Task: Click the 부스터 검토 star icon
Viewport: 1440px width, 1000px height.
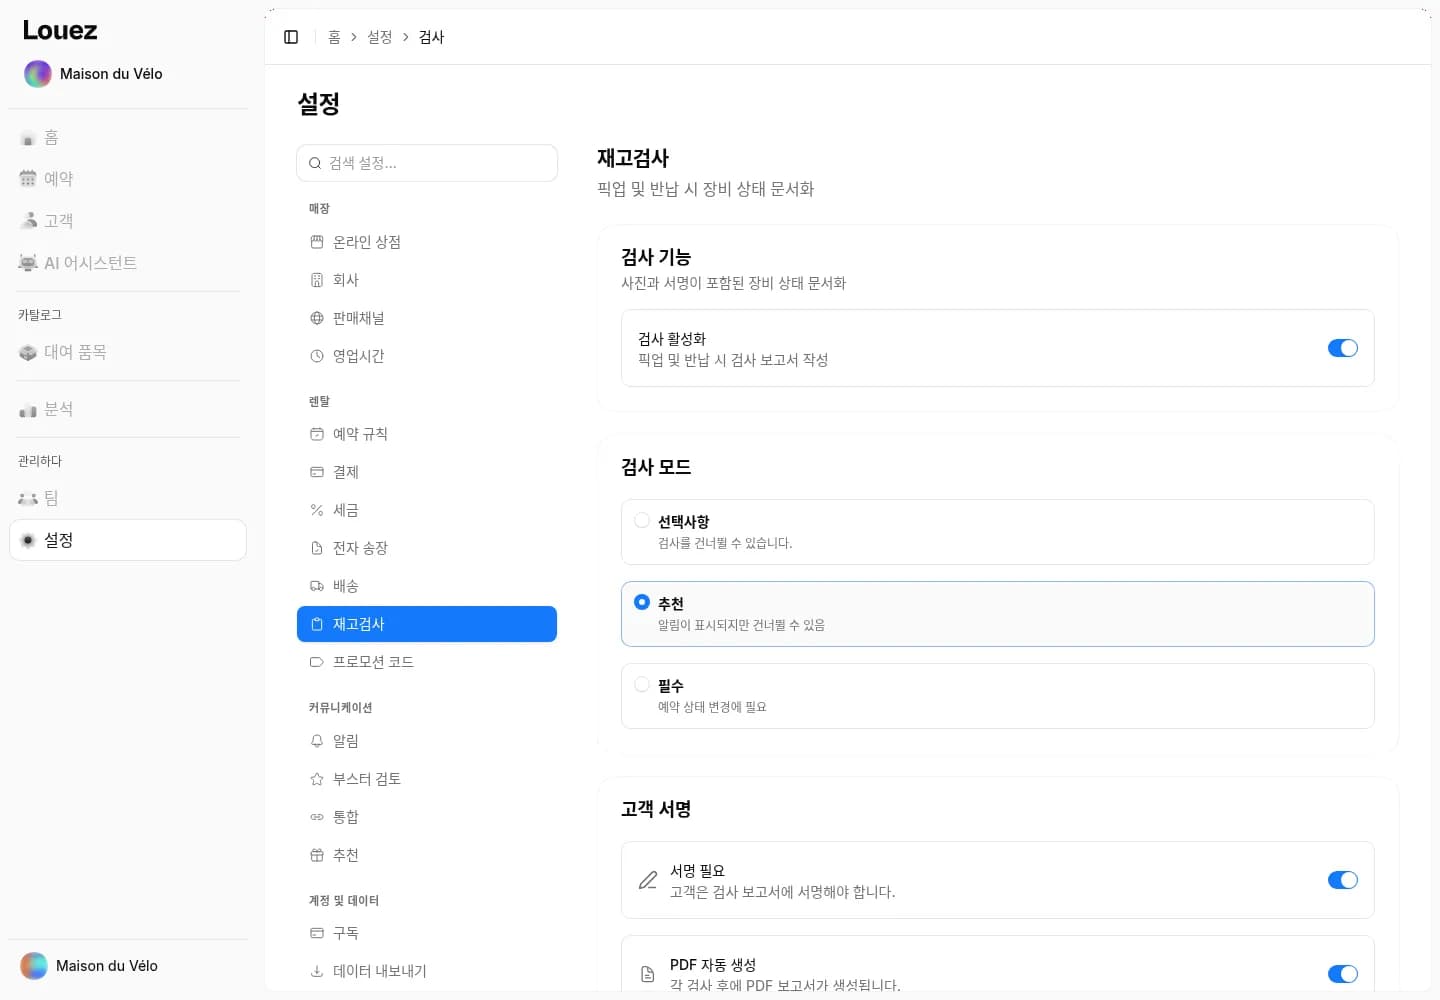Action: pyautogui.click(x=317, y=779)
